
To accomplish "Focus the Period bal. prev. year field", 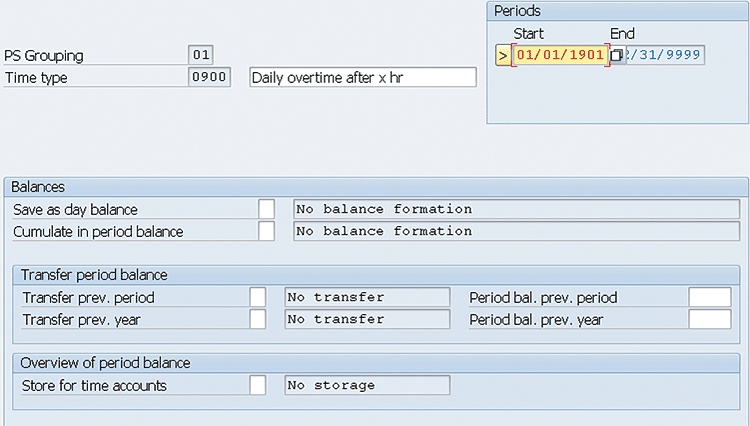I will [710, 319].
